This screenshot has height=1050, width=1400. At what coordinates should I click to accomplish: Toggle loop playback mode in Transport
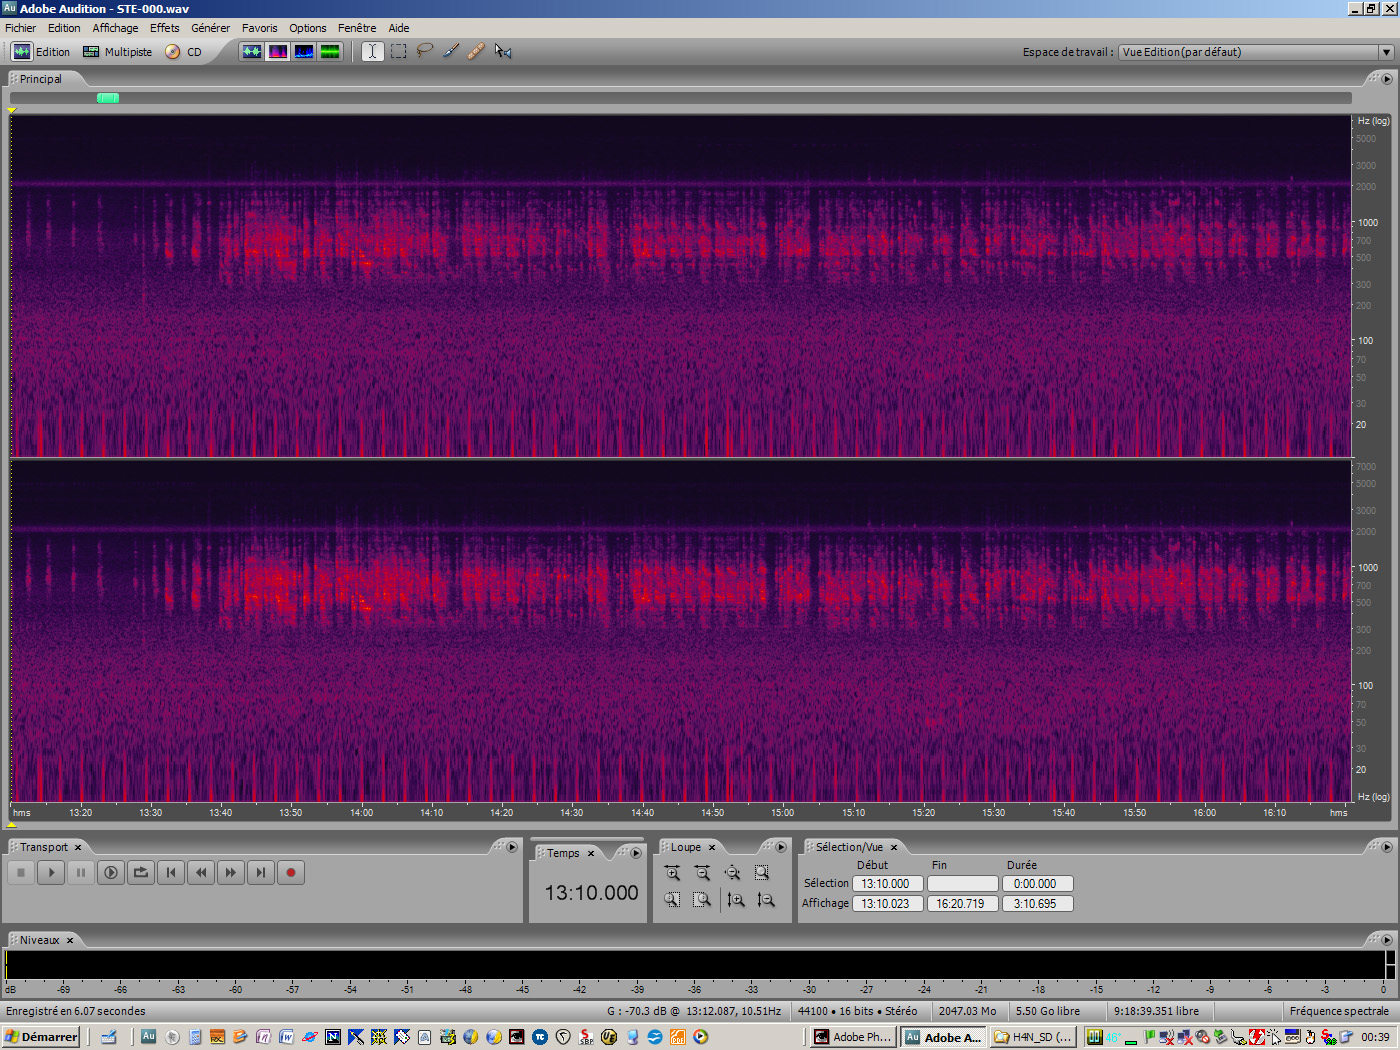tap(141, 873)
